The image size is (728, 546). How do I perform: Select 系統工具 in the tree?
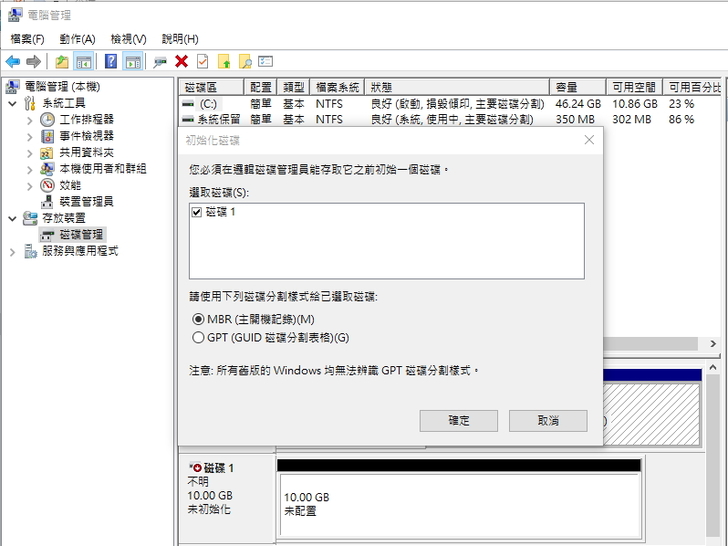64,103
